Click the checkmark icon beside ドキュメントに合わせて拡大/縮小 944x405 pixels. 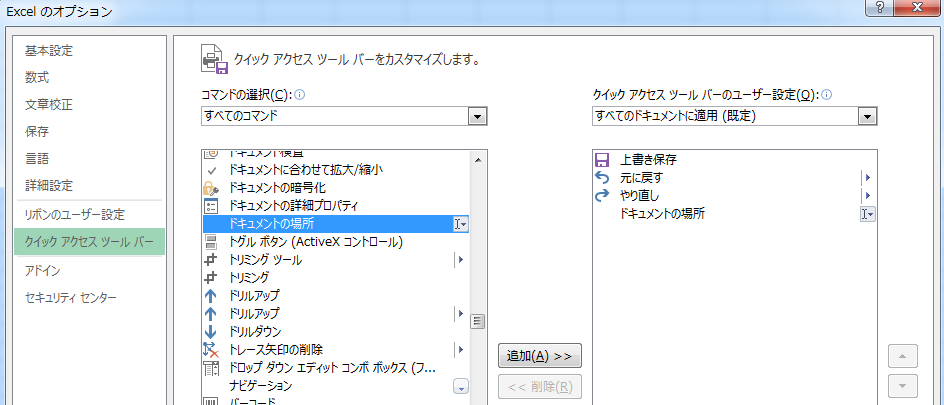211,170
